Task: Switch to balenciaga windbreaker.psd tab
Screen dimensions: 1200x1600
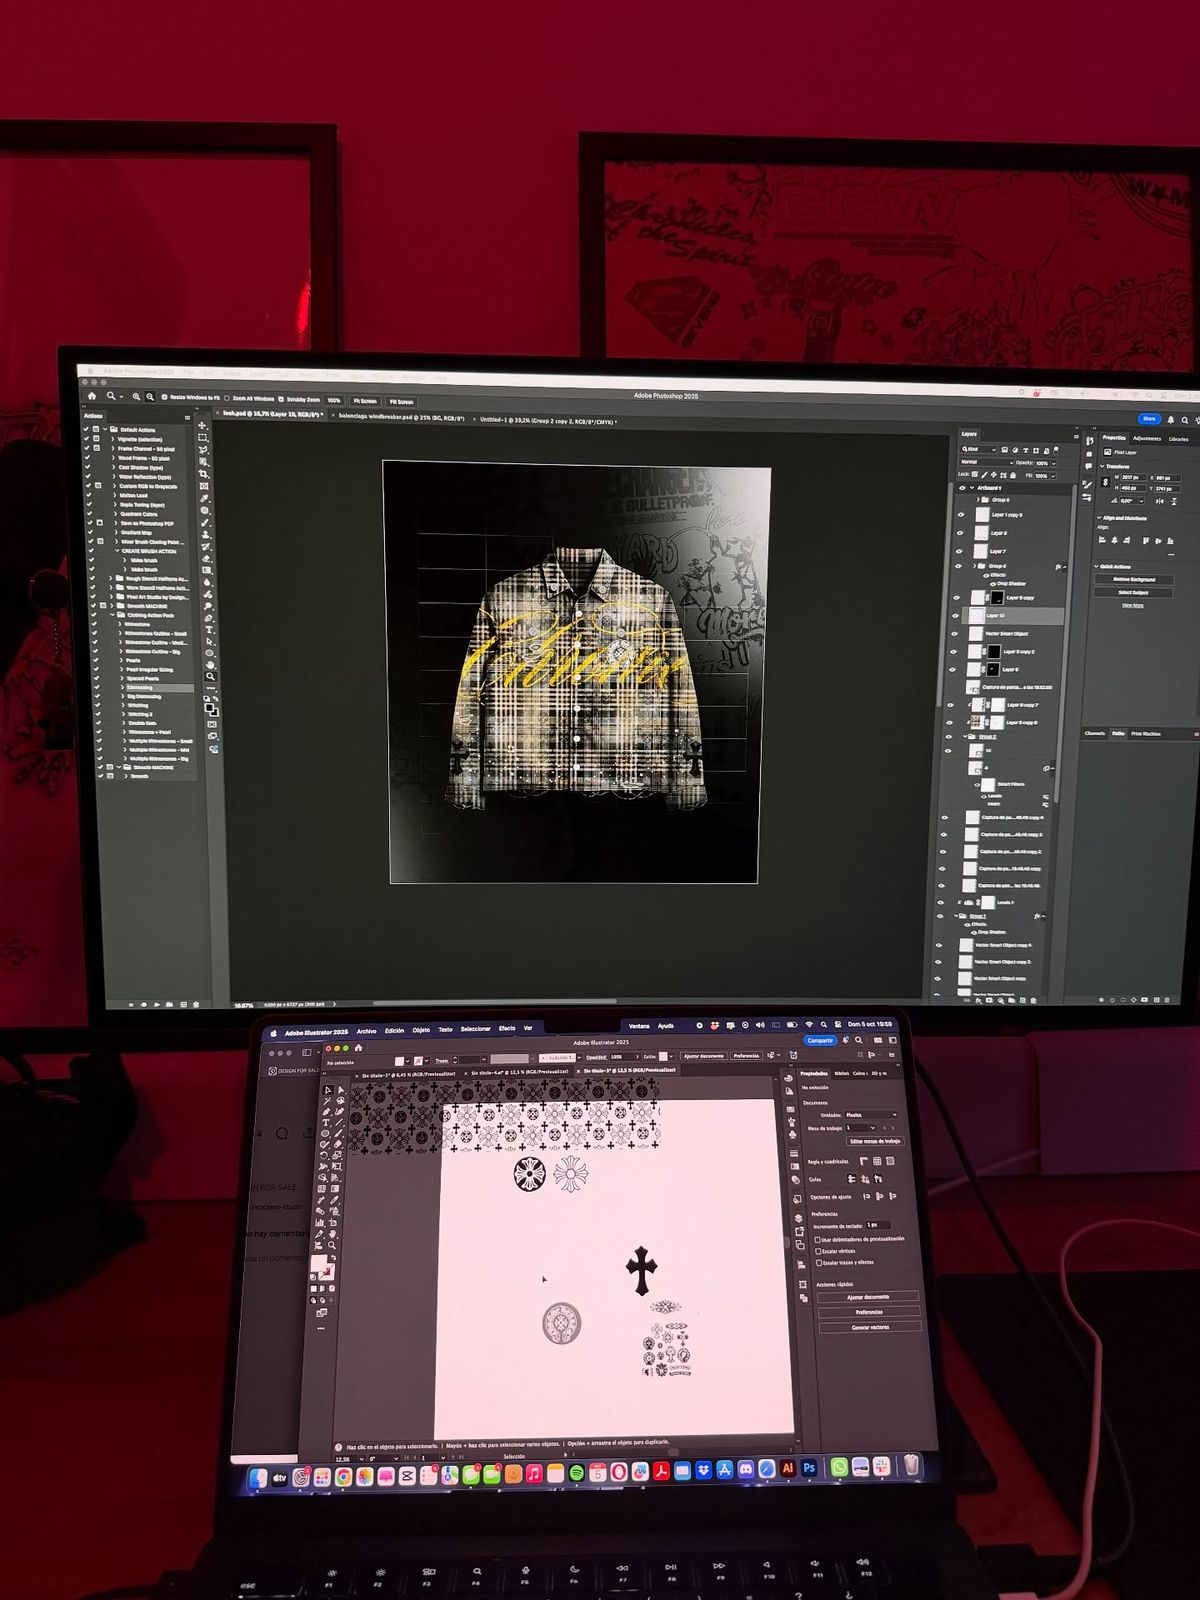Action: pyautogui.click(x=401, y=417)
